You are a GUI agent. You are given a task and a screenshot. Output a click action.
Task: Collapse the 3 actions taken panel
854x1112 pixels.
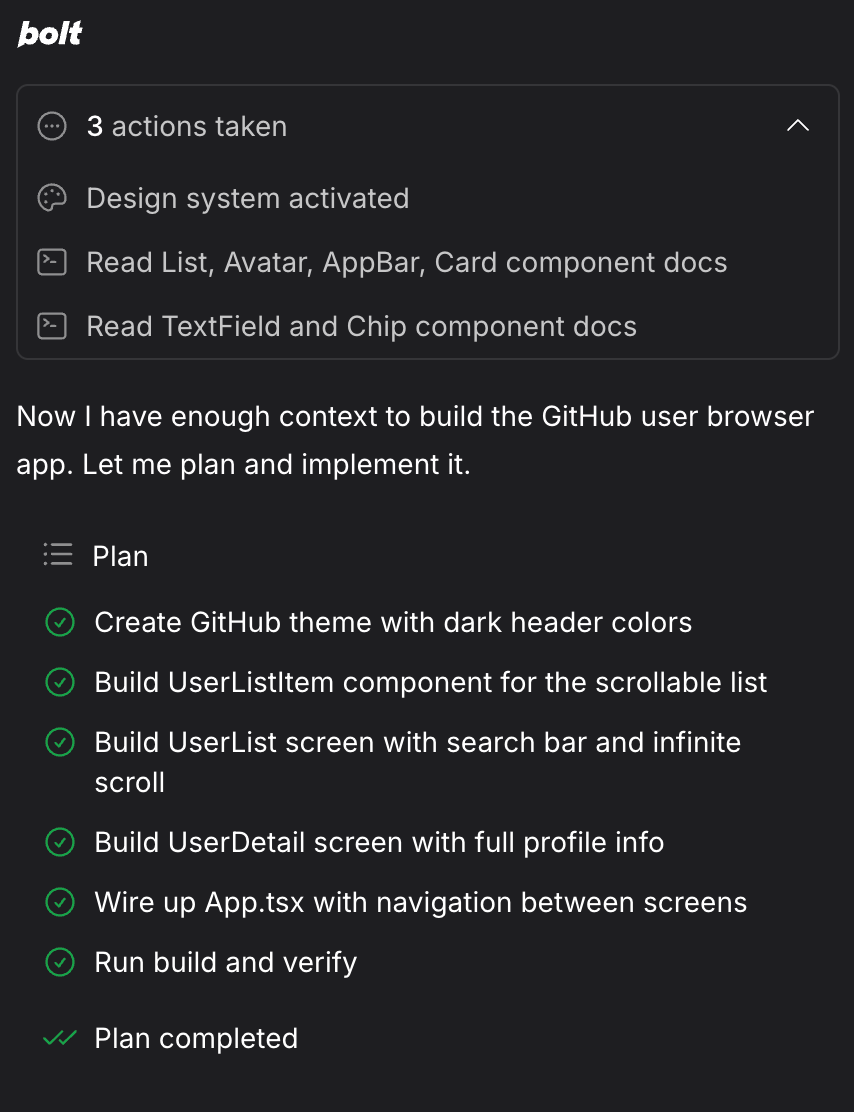point(798,126)
